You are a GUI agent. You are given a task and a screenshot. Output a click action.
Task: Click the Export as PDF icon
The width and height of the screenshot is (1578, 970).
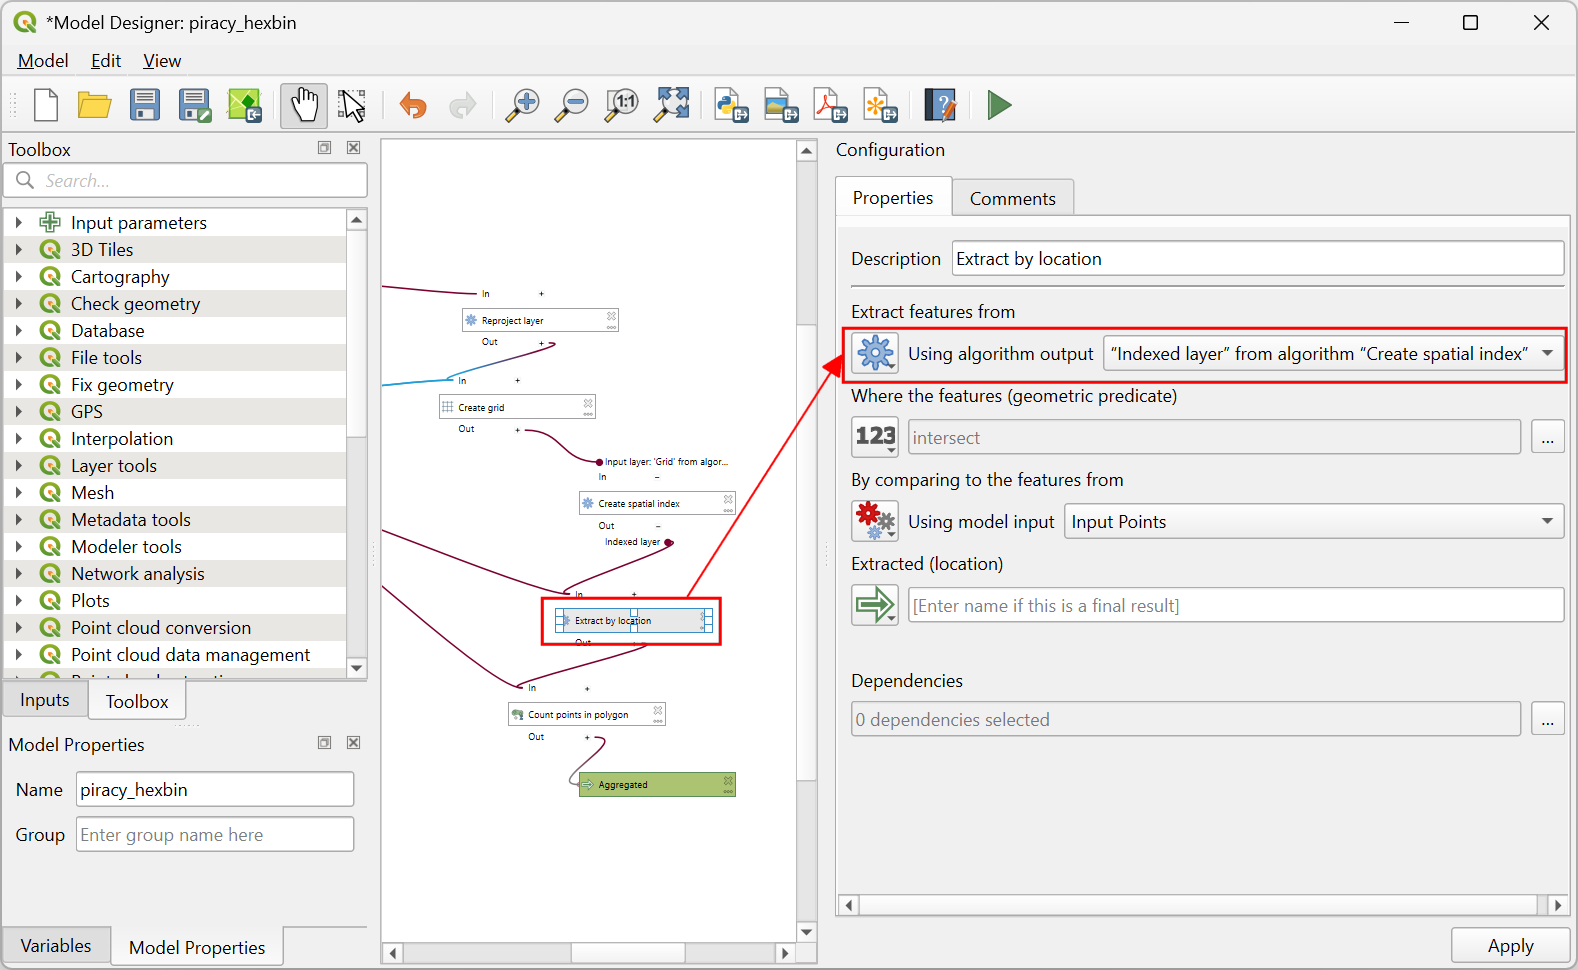tap(830, 105)
